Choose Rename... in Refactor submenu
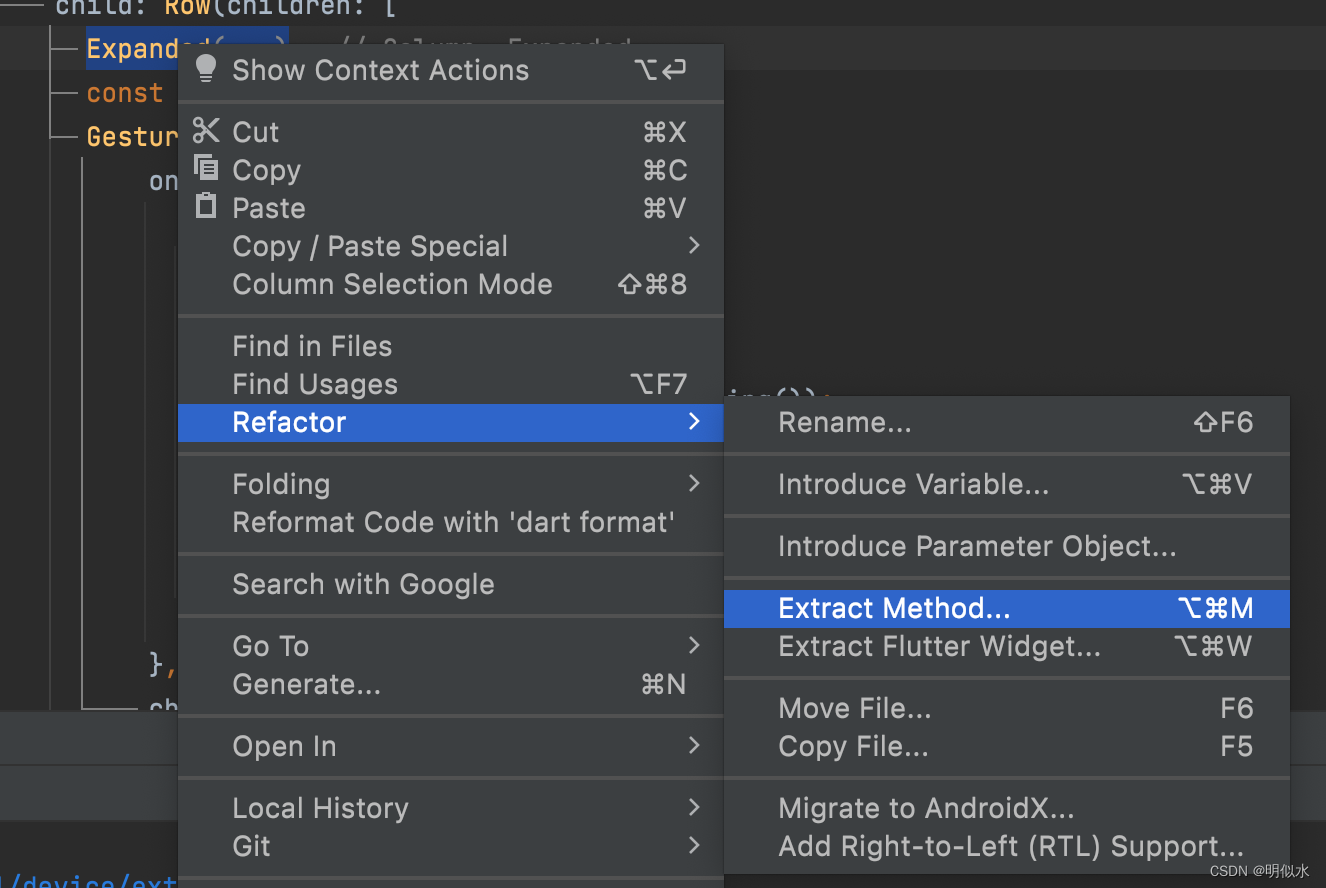The height and width of the screenshot is (888, 1326). [1007, 422]
